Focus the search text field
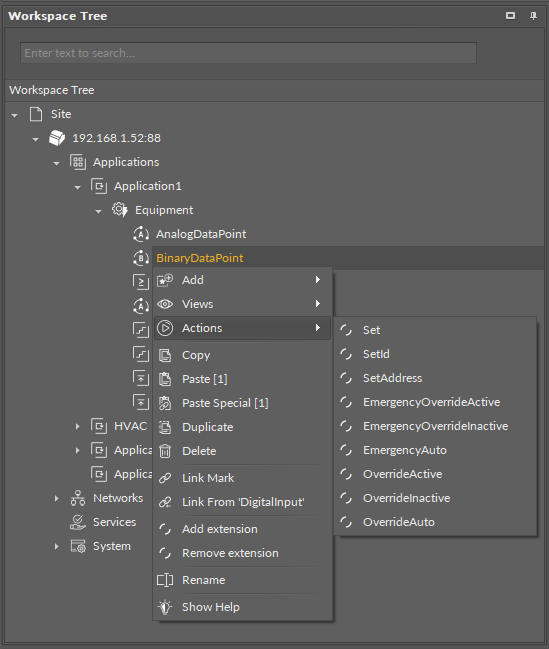549x649 pixels. coord(248,53)
